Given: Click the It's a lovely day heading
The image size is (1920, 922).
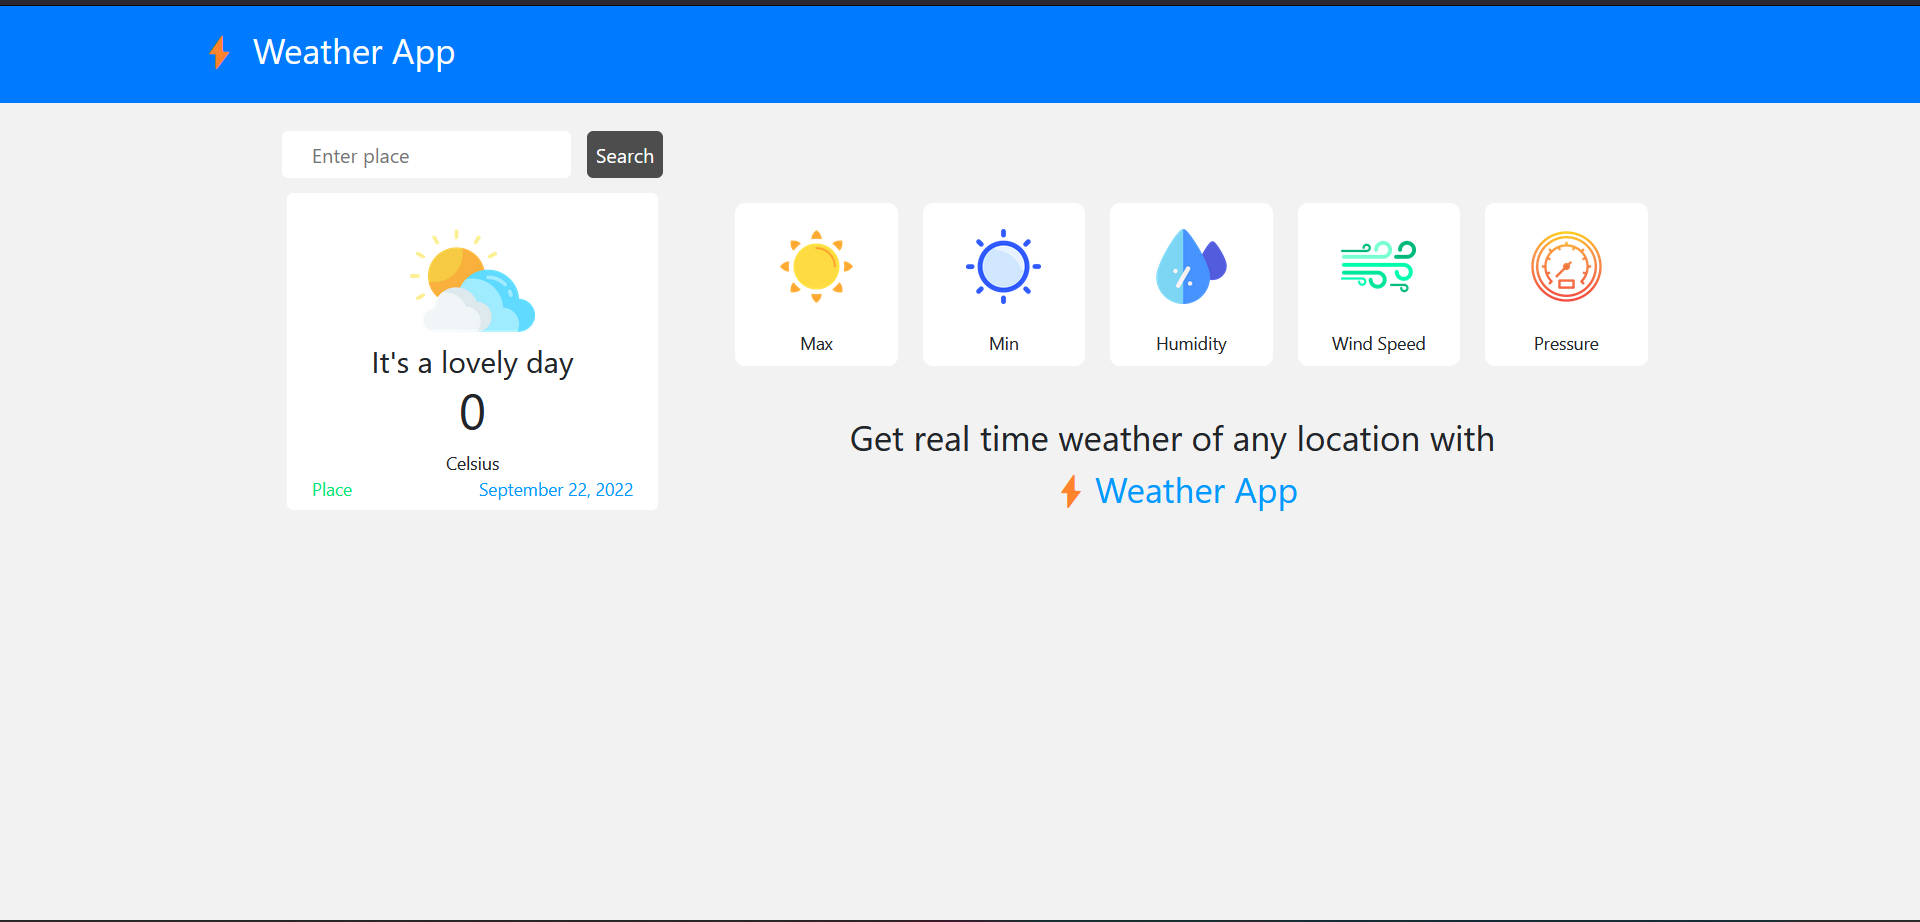Looking at the screenshot, I should 471,362.
